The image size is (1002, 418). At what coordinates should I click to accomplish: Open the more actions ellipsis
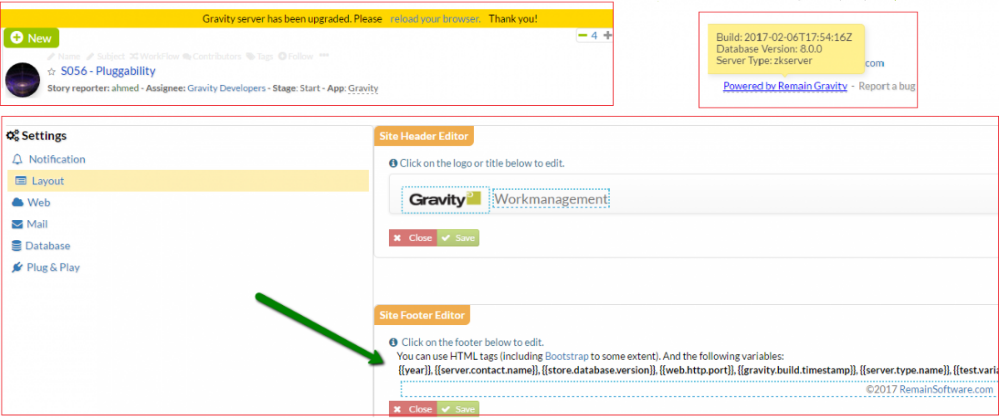[324, 56]
